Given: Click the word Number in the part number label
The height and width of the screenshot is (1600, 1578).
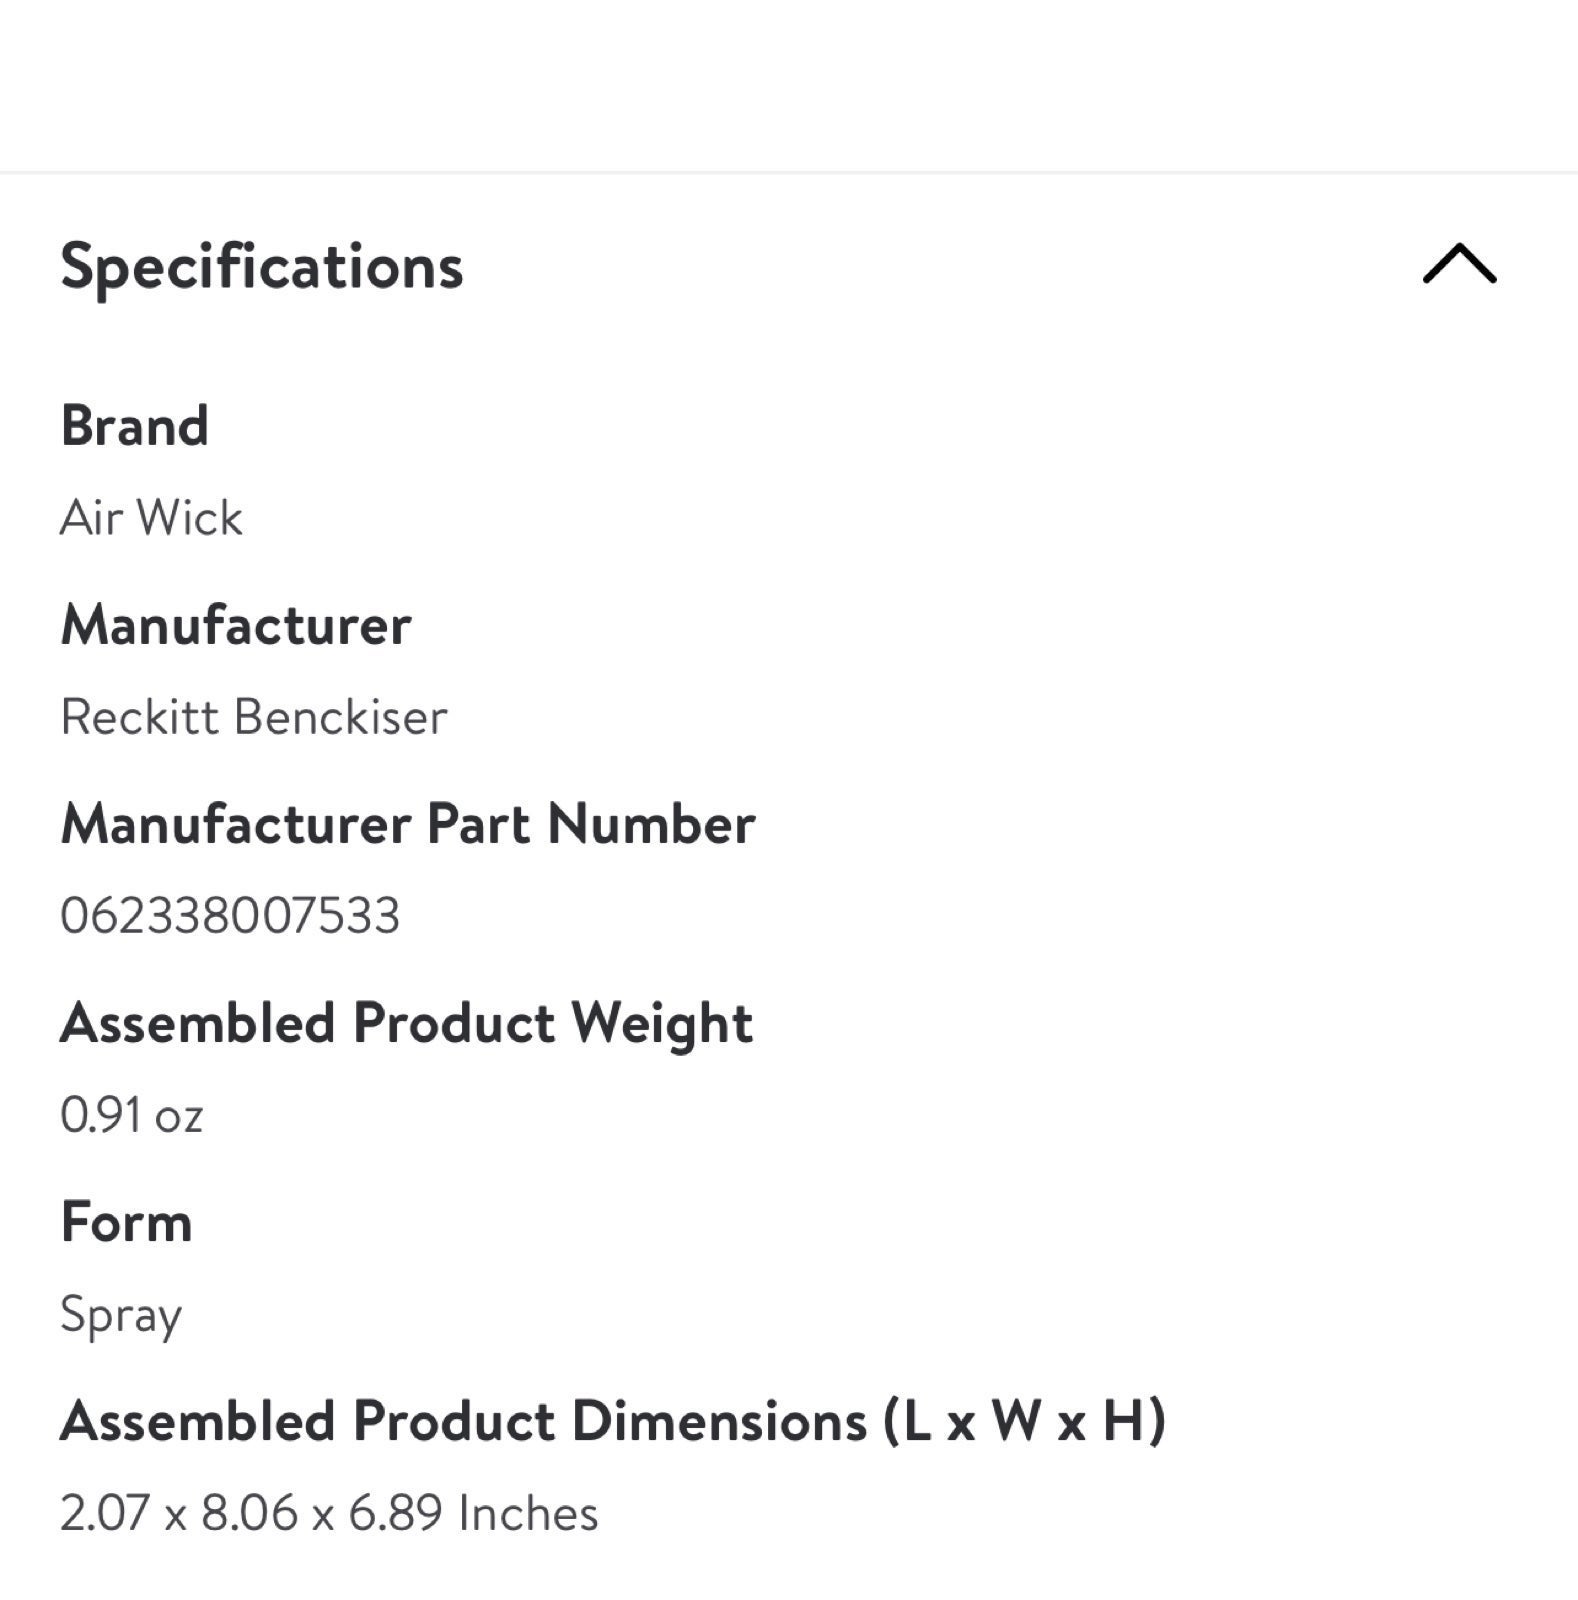Looking at the screenshot, I should (651, 824).
